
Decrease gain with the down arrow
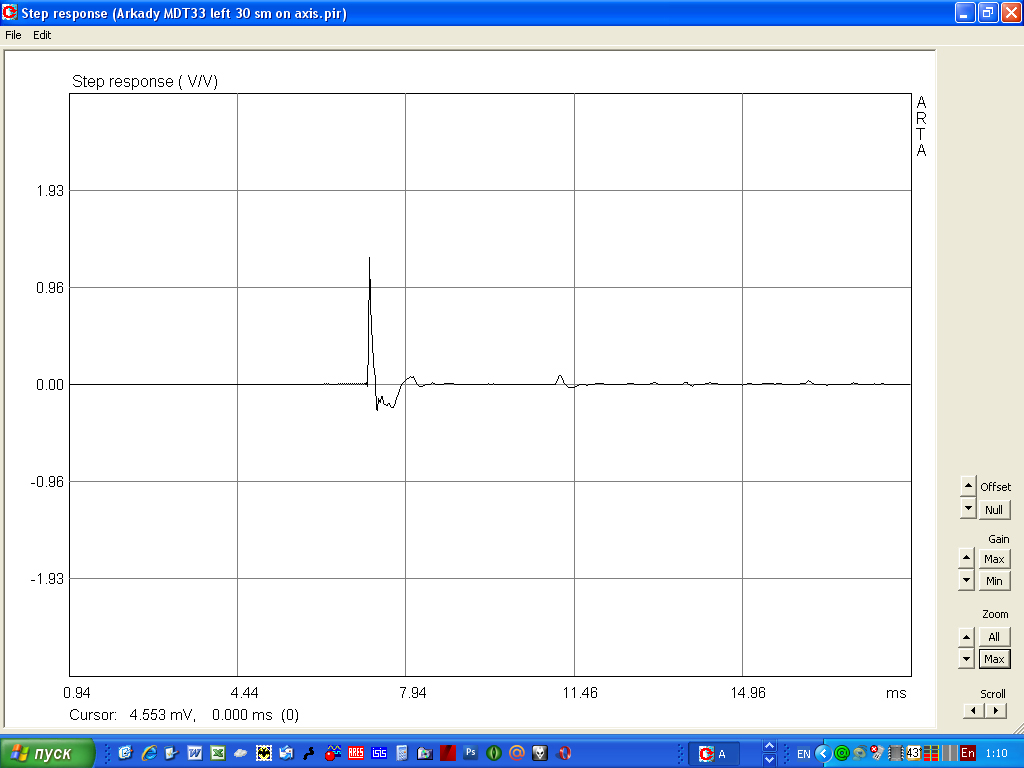tap(967, 581)
